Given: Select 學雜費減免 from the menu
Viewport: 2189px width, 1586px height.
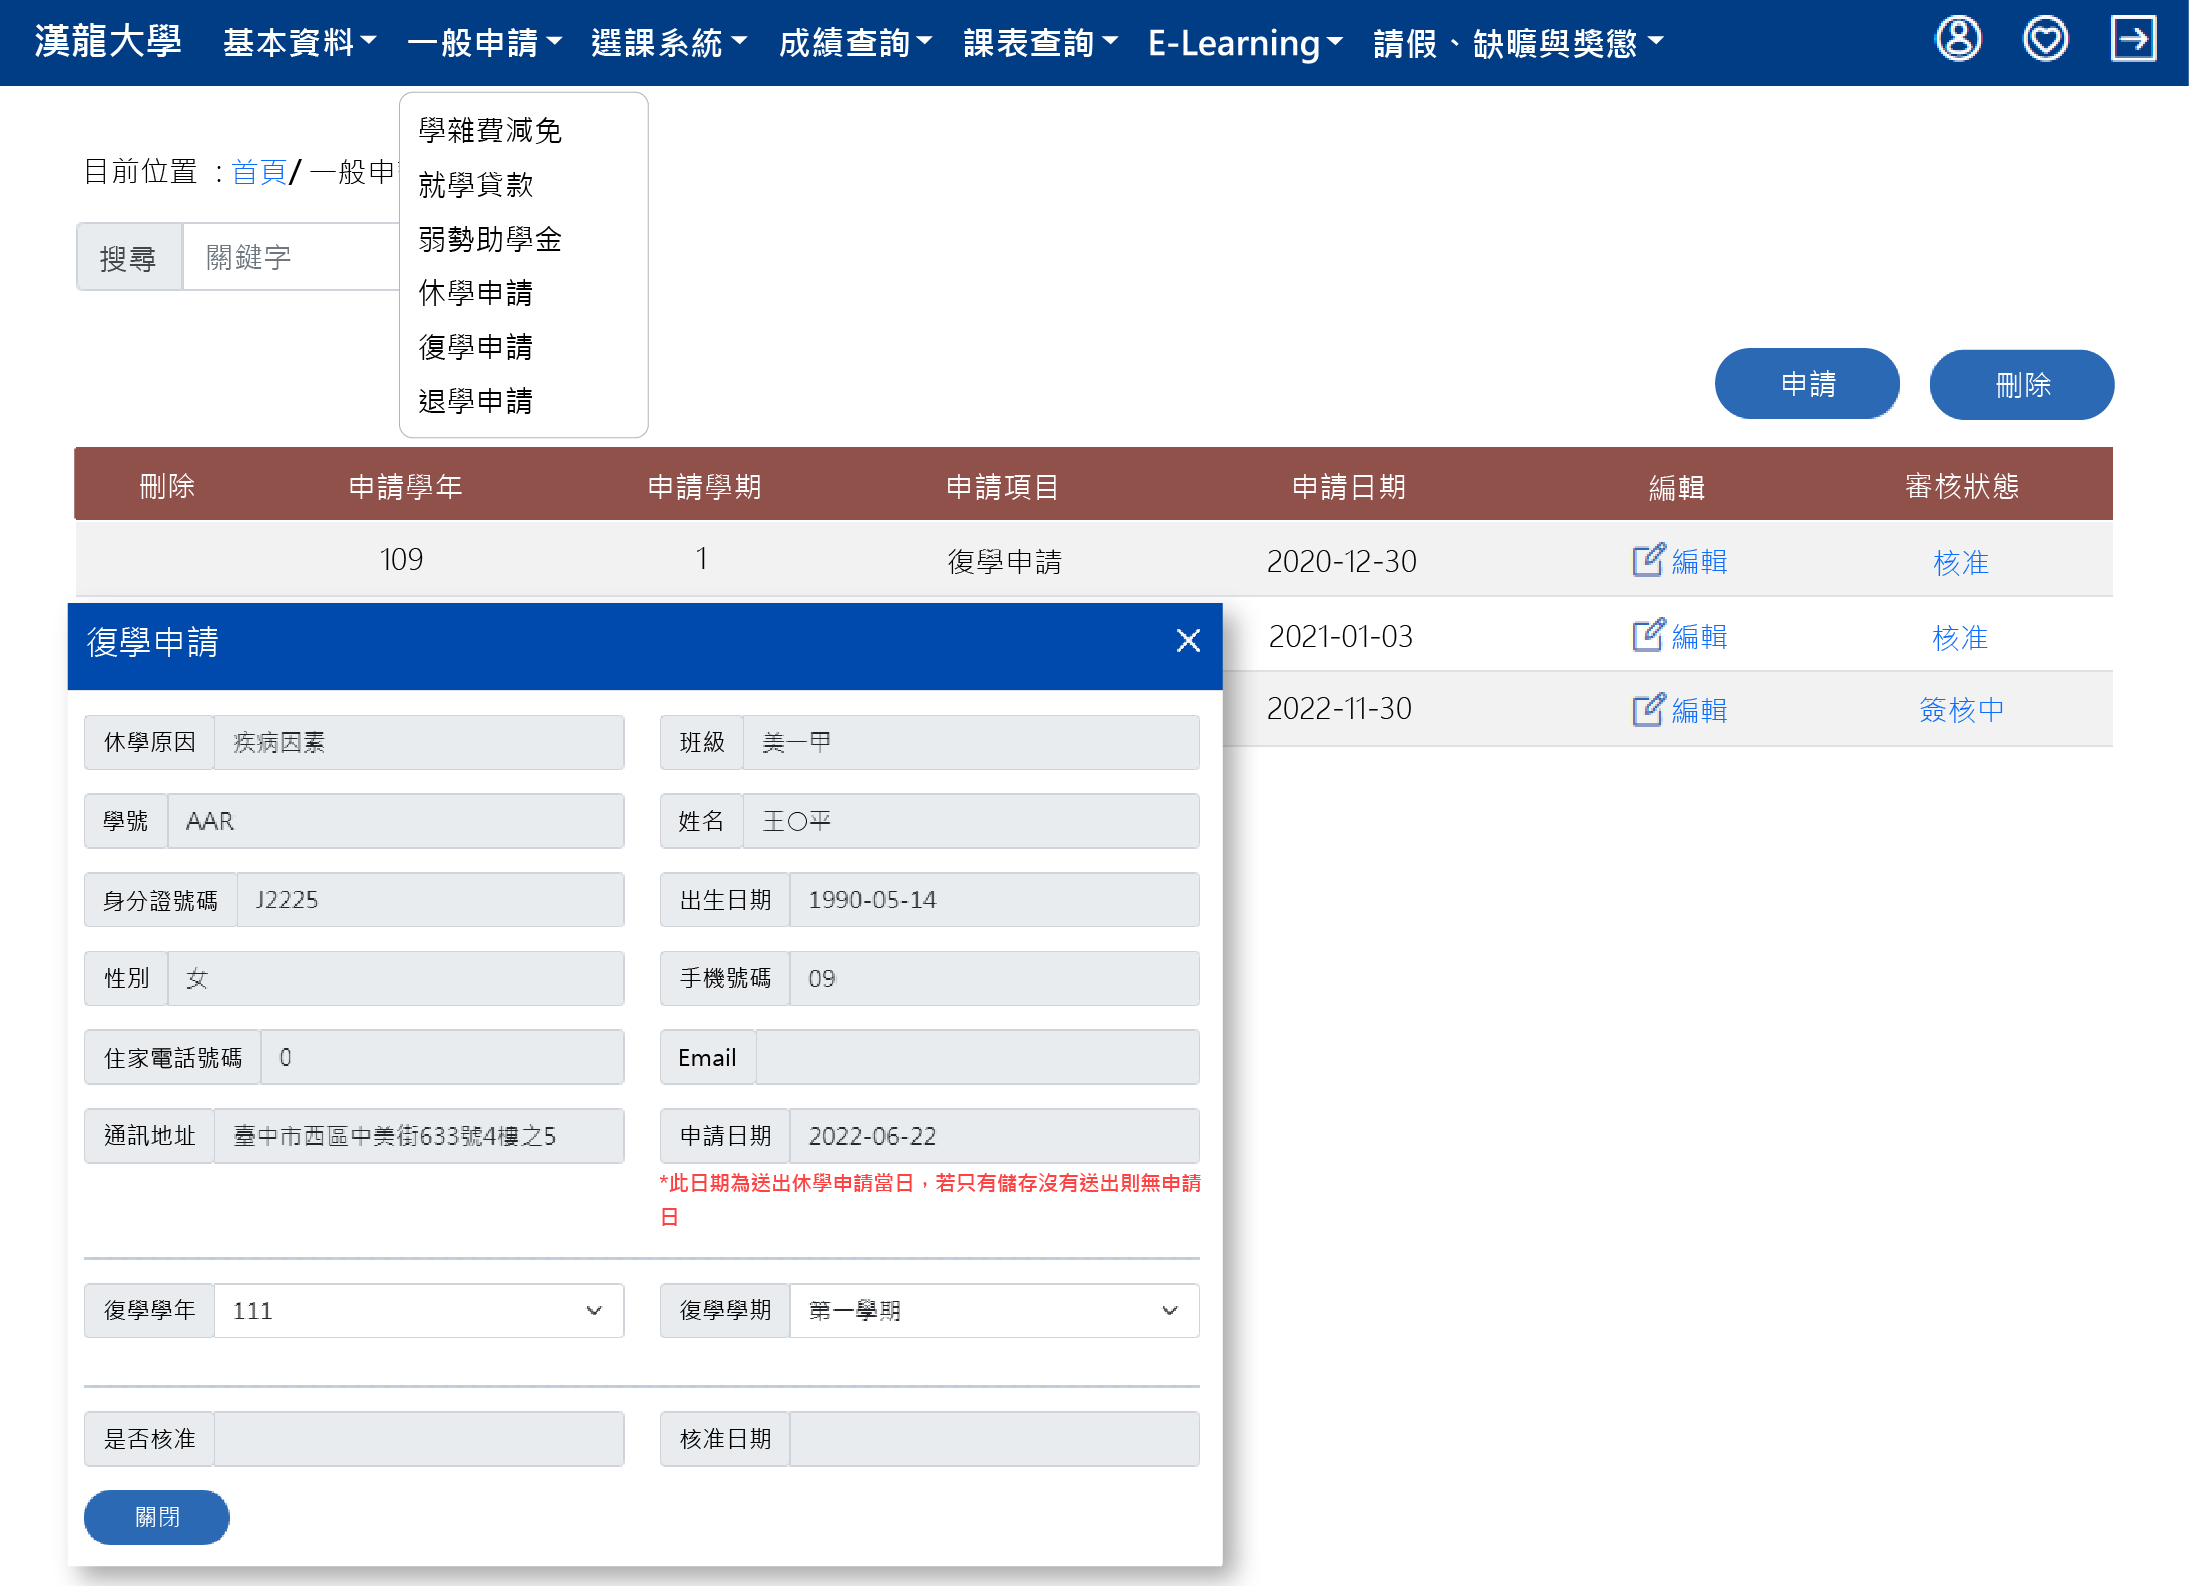Looking at the screenshot, I should click(490, 130).
